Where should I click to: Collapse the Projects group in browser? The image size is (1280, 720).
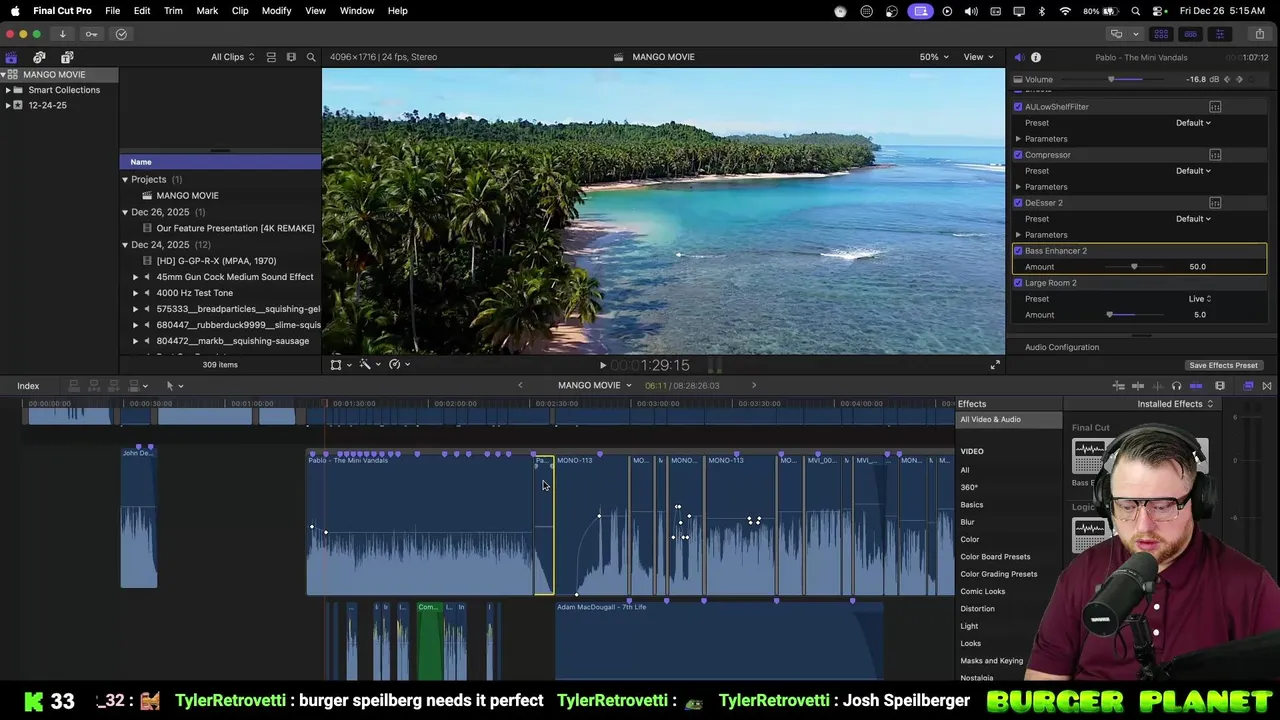(x=125, y=180)
